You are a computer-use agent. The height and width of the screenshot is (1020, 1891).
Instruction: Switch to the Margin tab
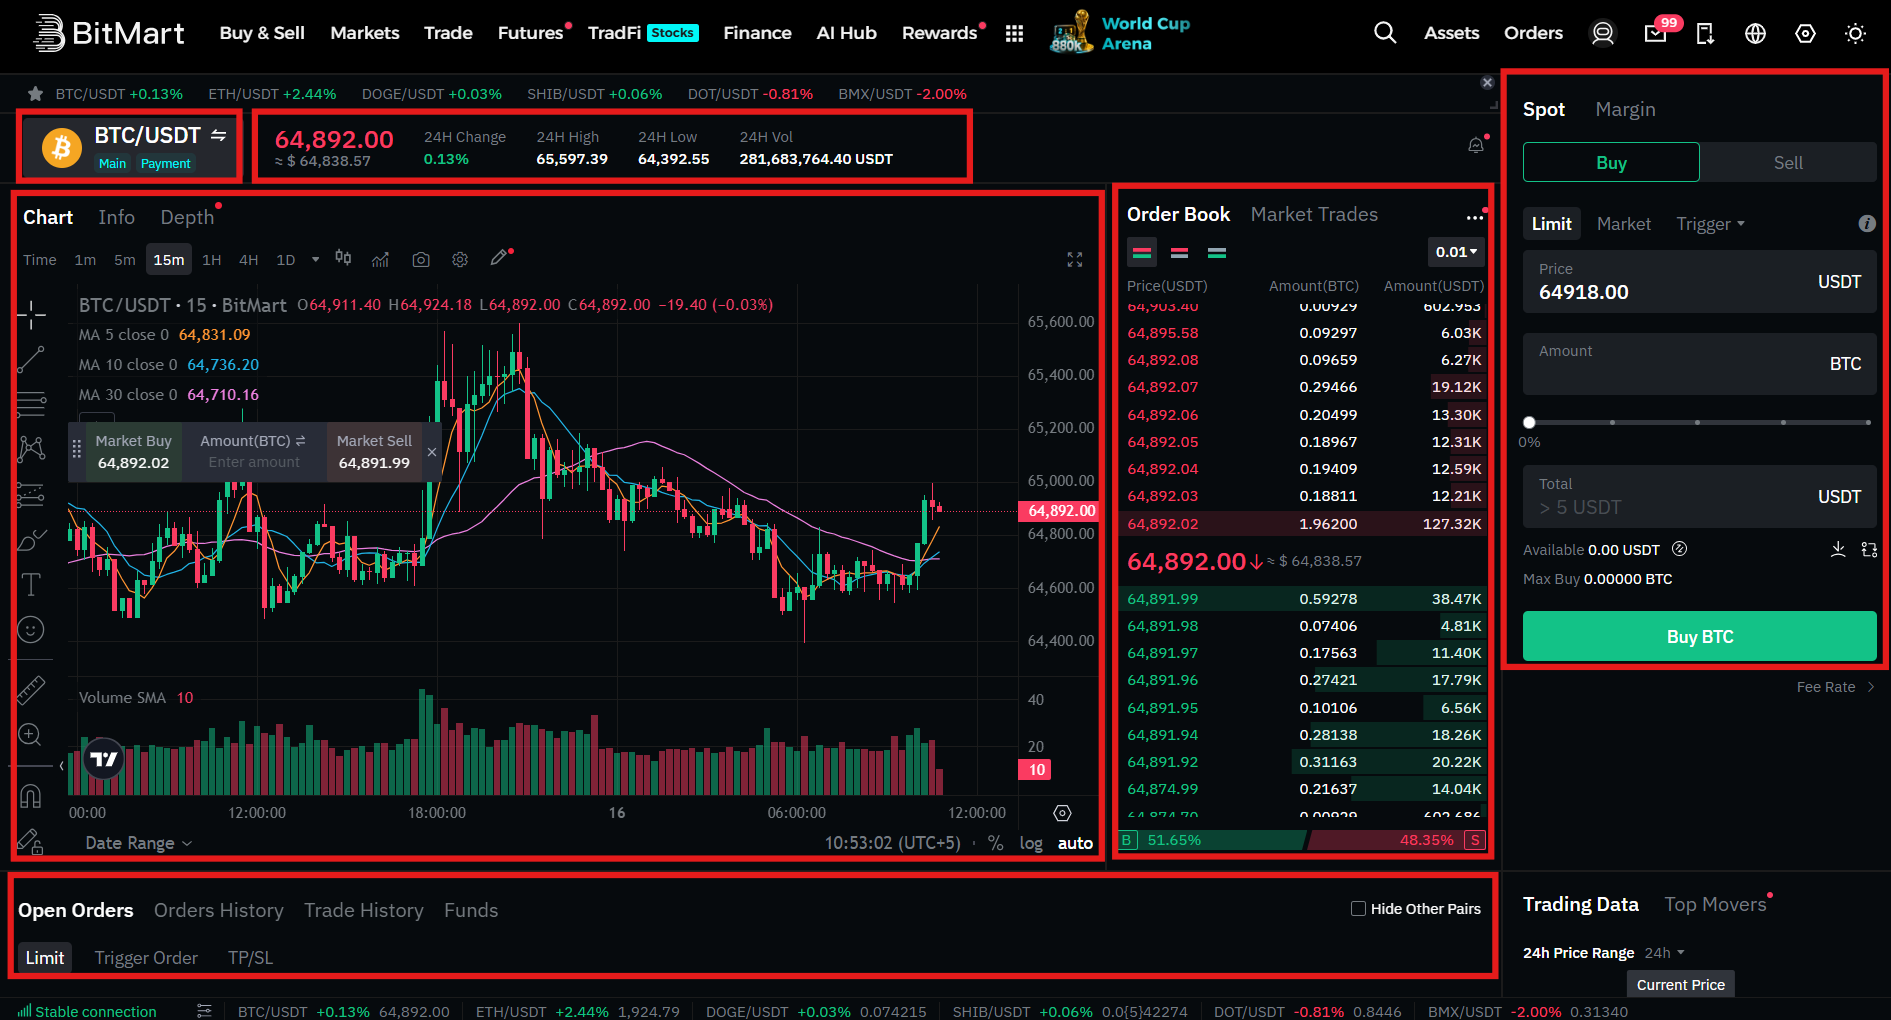(1625, 109)
